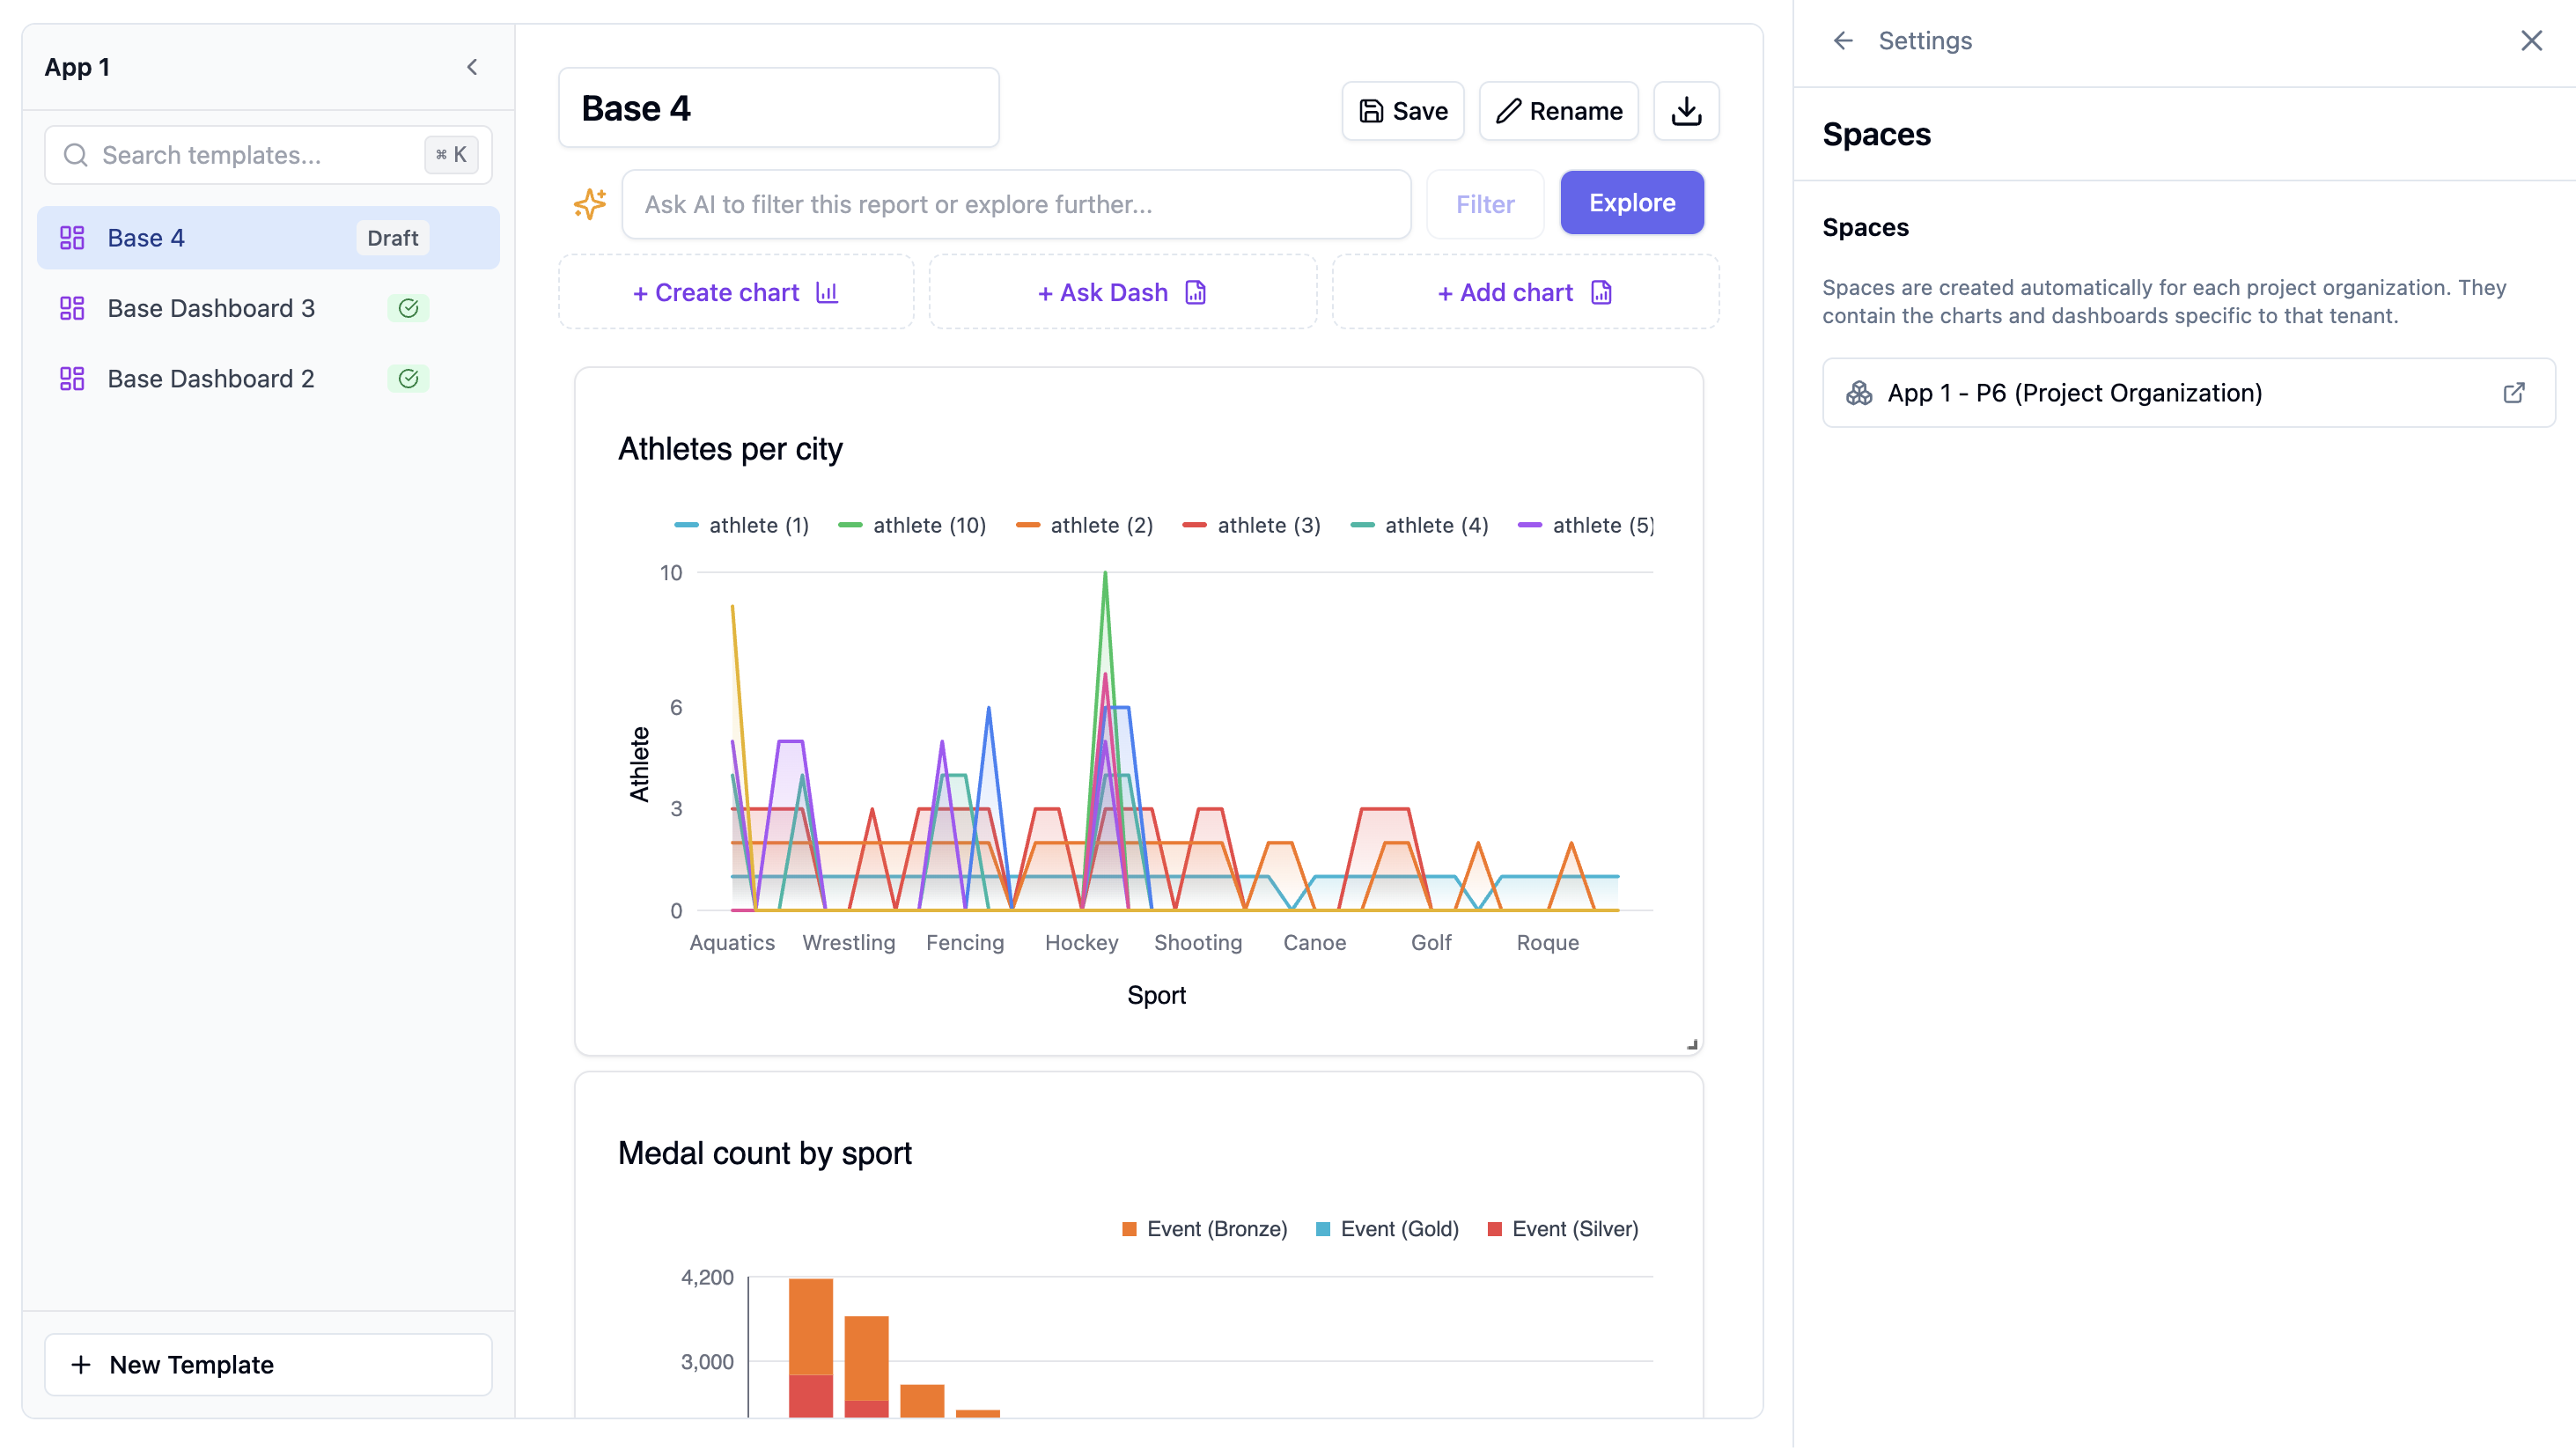Click the published check icon on Base Dashboard 2
2576x1451 pixels.
point(408,379)
